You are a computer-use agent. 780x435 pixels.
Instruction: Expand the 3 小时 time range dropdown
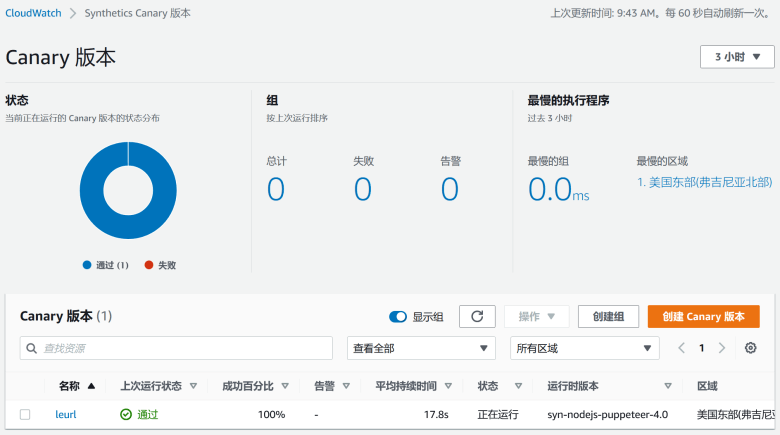point(736,57)
